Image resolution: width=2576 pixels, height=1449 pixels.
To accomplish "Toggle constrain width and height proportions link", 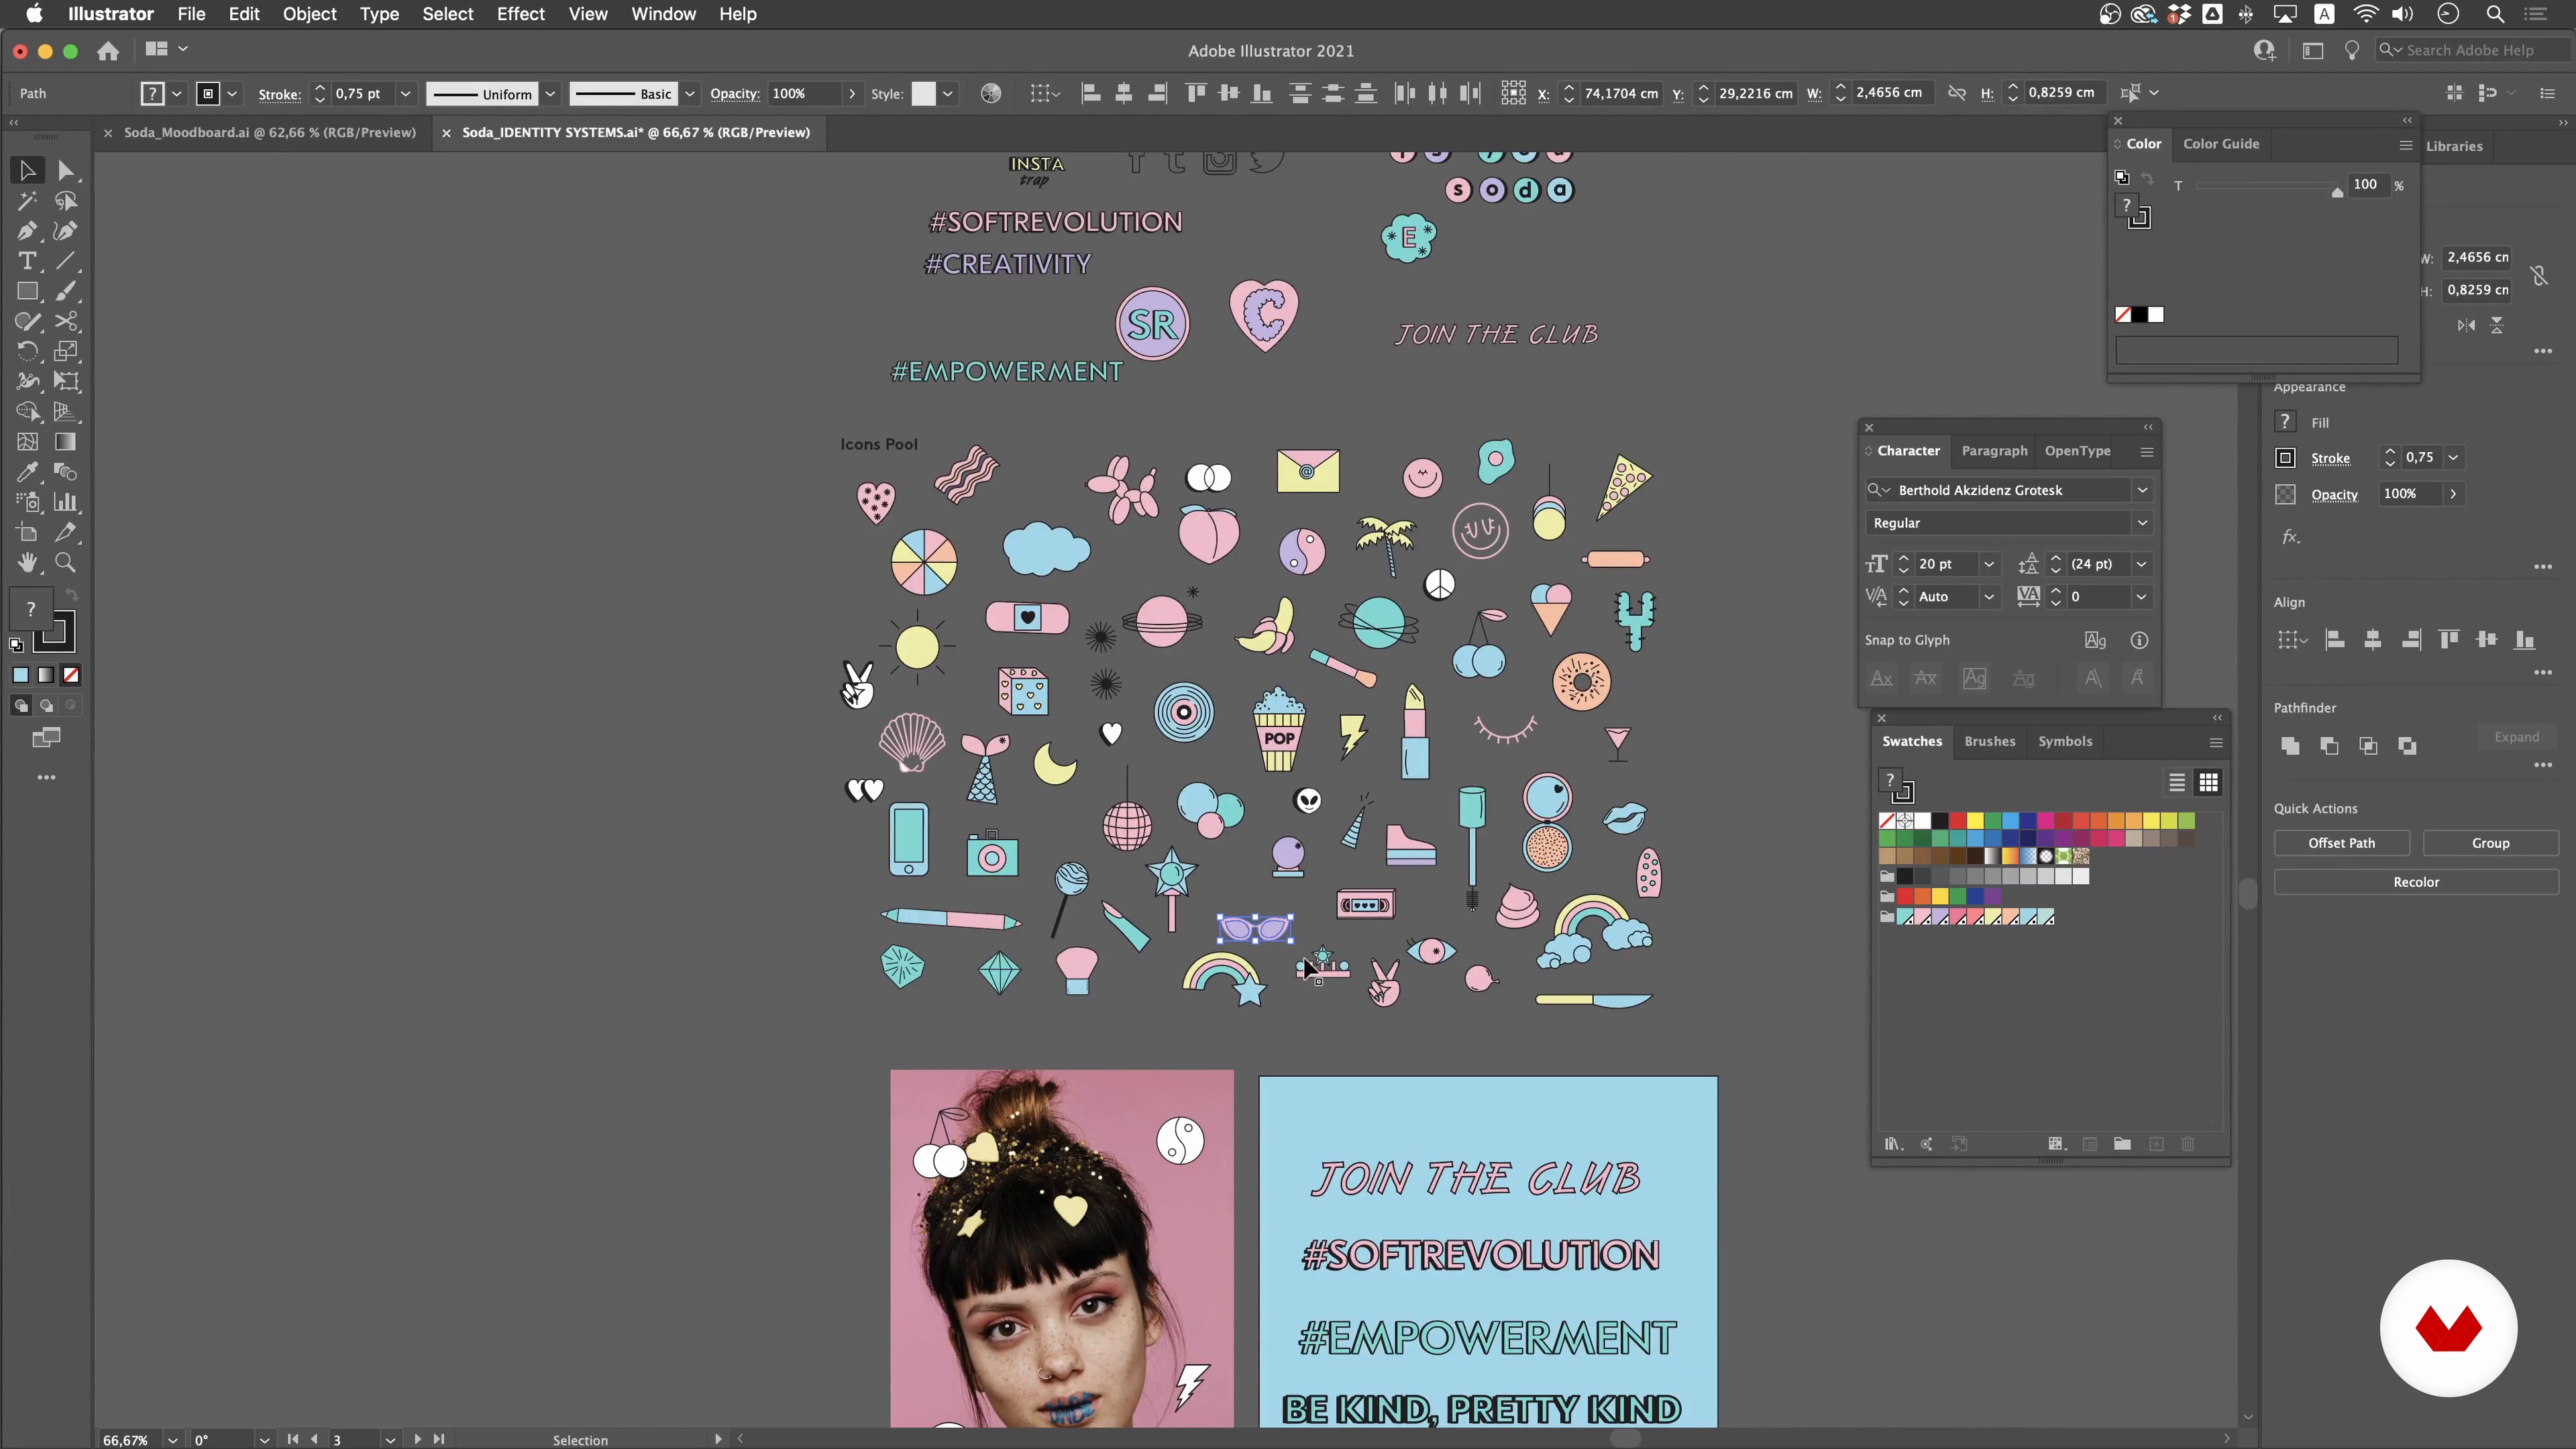I will pyautogui.click(x=2539, y=275).
